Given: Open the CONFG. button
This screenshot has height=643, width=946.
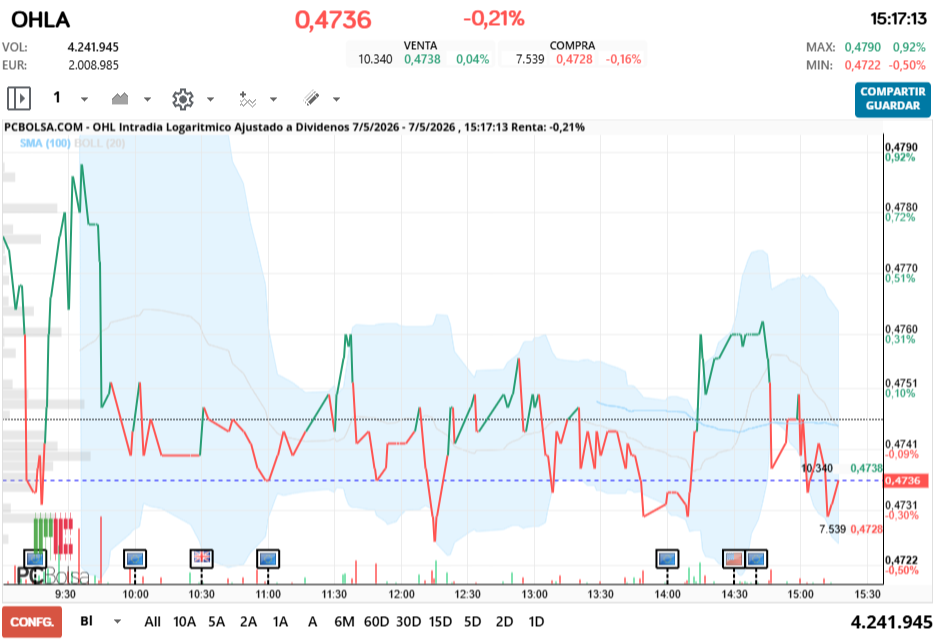Looking at the screenshot, I should (32, 622).
